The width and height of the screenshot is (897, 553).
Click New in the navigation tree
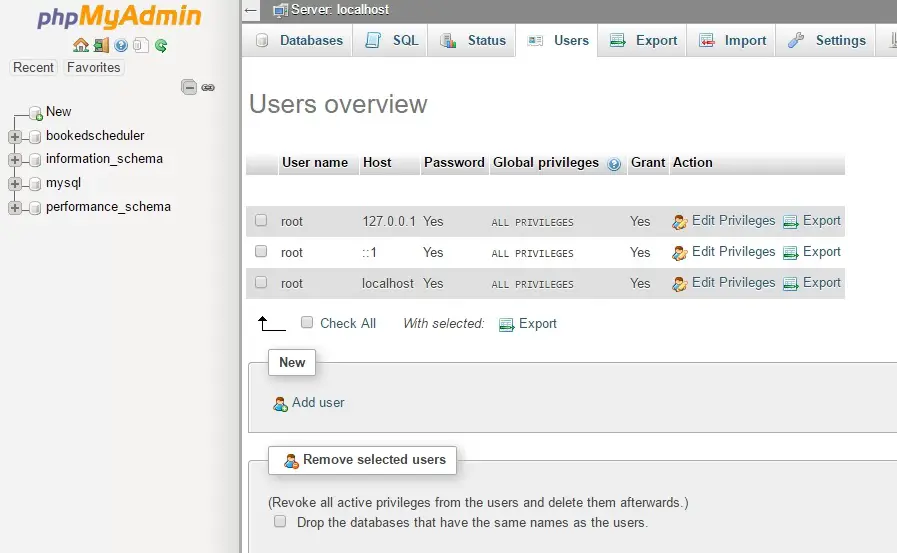click(58, 112)
